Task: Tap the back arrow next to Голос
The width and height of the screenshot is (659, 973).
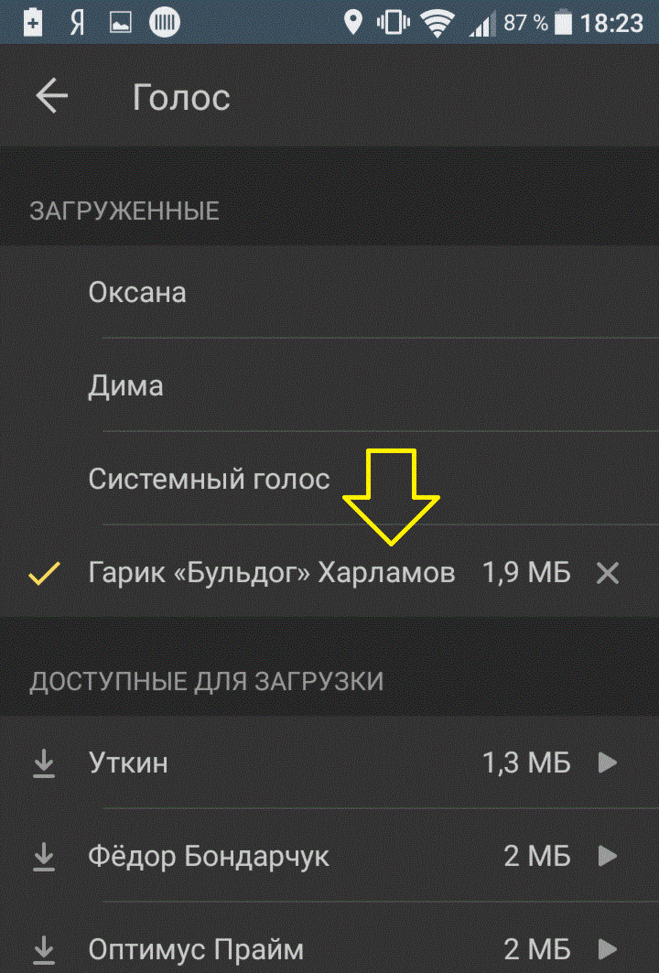Action: pos(52,96)
